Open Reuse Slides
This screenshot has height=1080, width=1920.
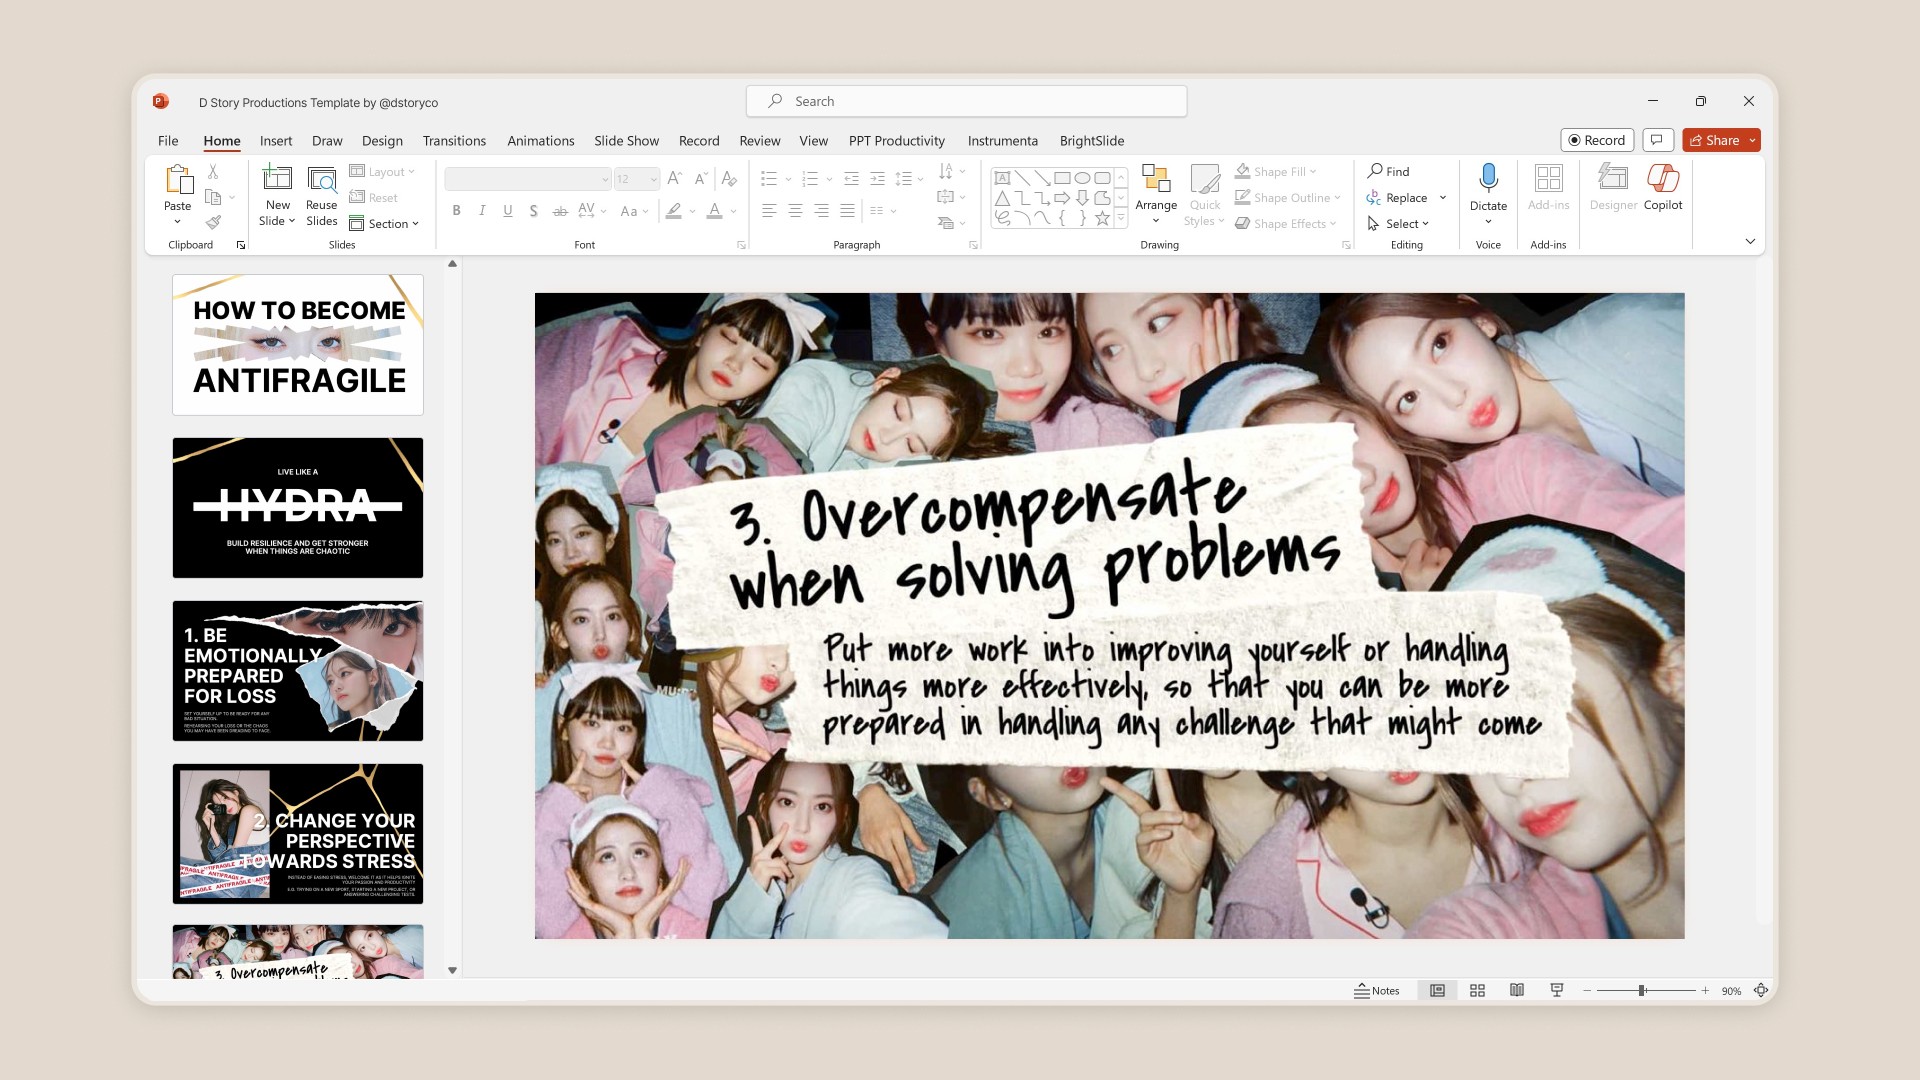[321, 196]
